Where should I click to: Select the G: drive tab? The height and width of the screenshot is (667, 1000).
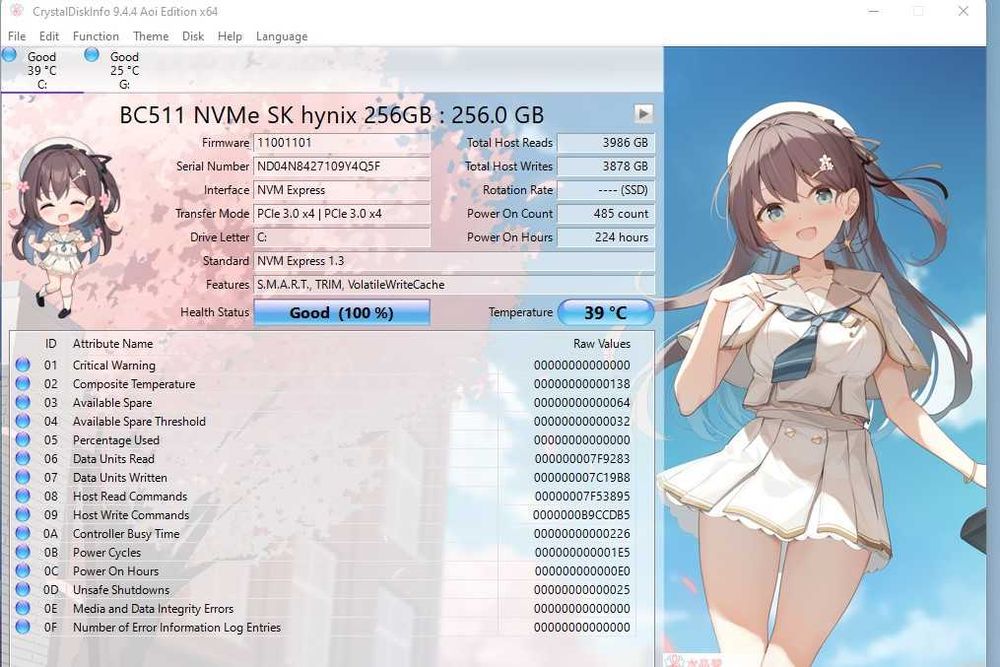[x=124, y=70]
